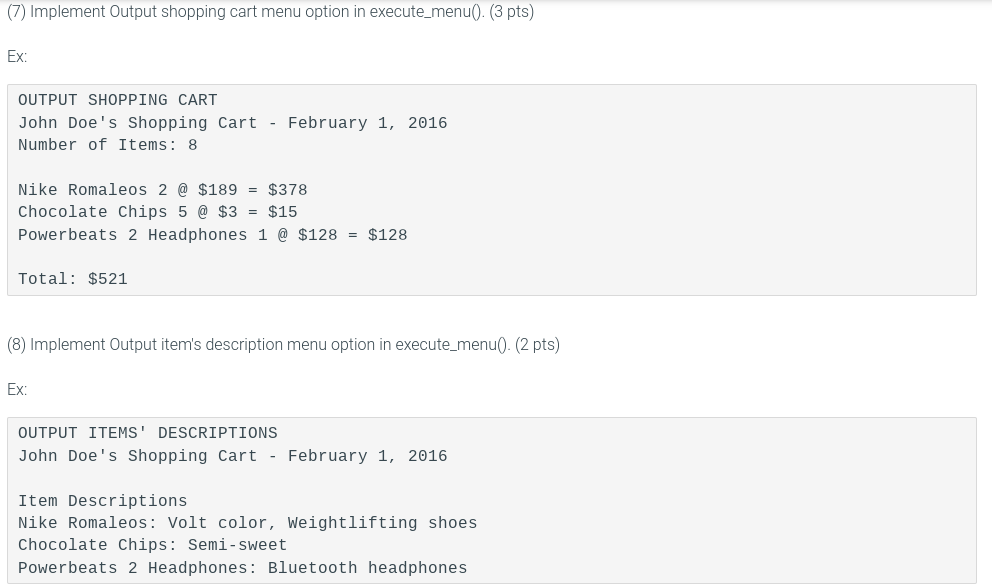This screenshot has width=992, height=587.
Task: Click the Nike Romaleos price line
Action: 163,190
